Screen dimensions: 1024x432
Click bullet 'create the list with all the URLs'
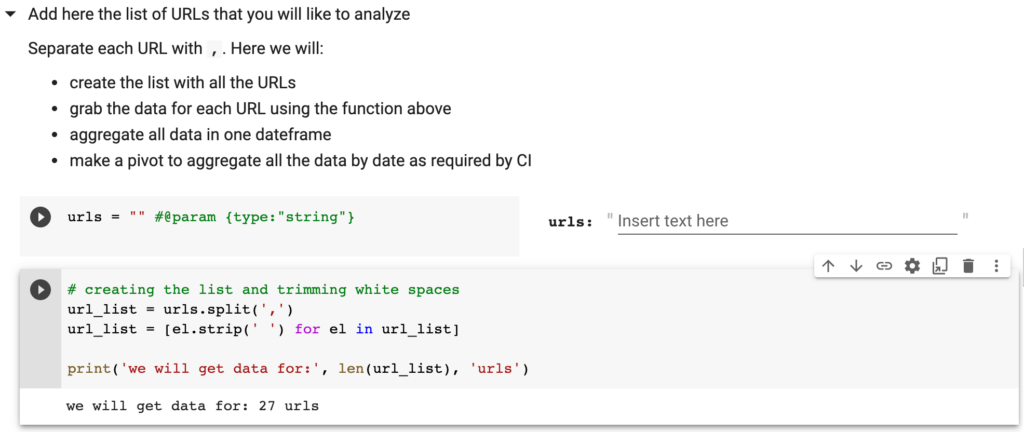(183, 83)
